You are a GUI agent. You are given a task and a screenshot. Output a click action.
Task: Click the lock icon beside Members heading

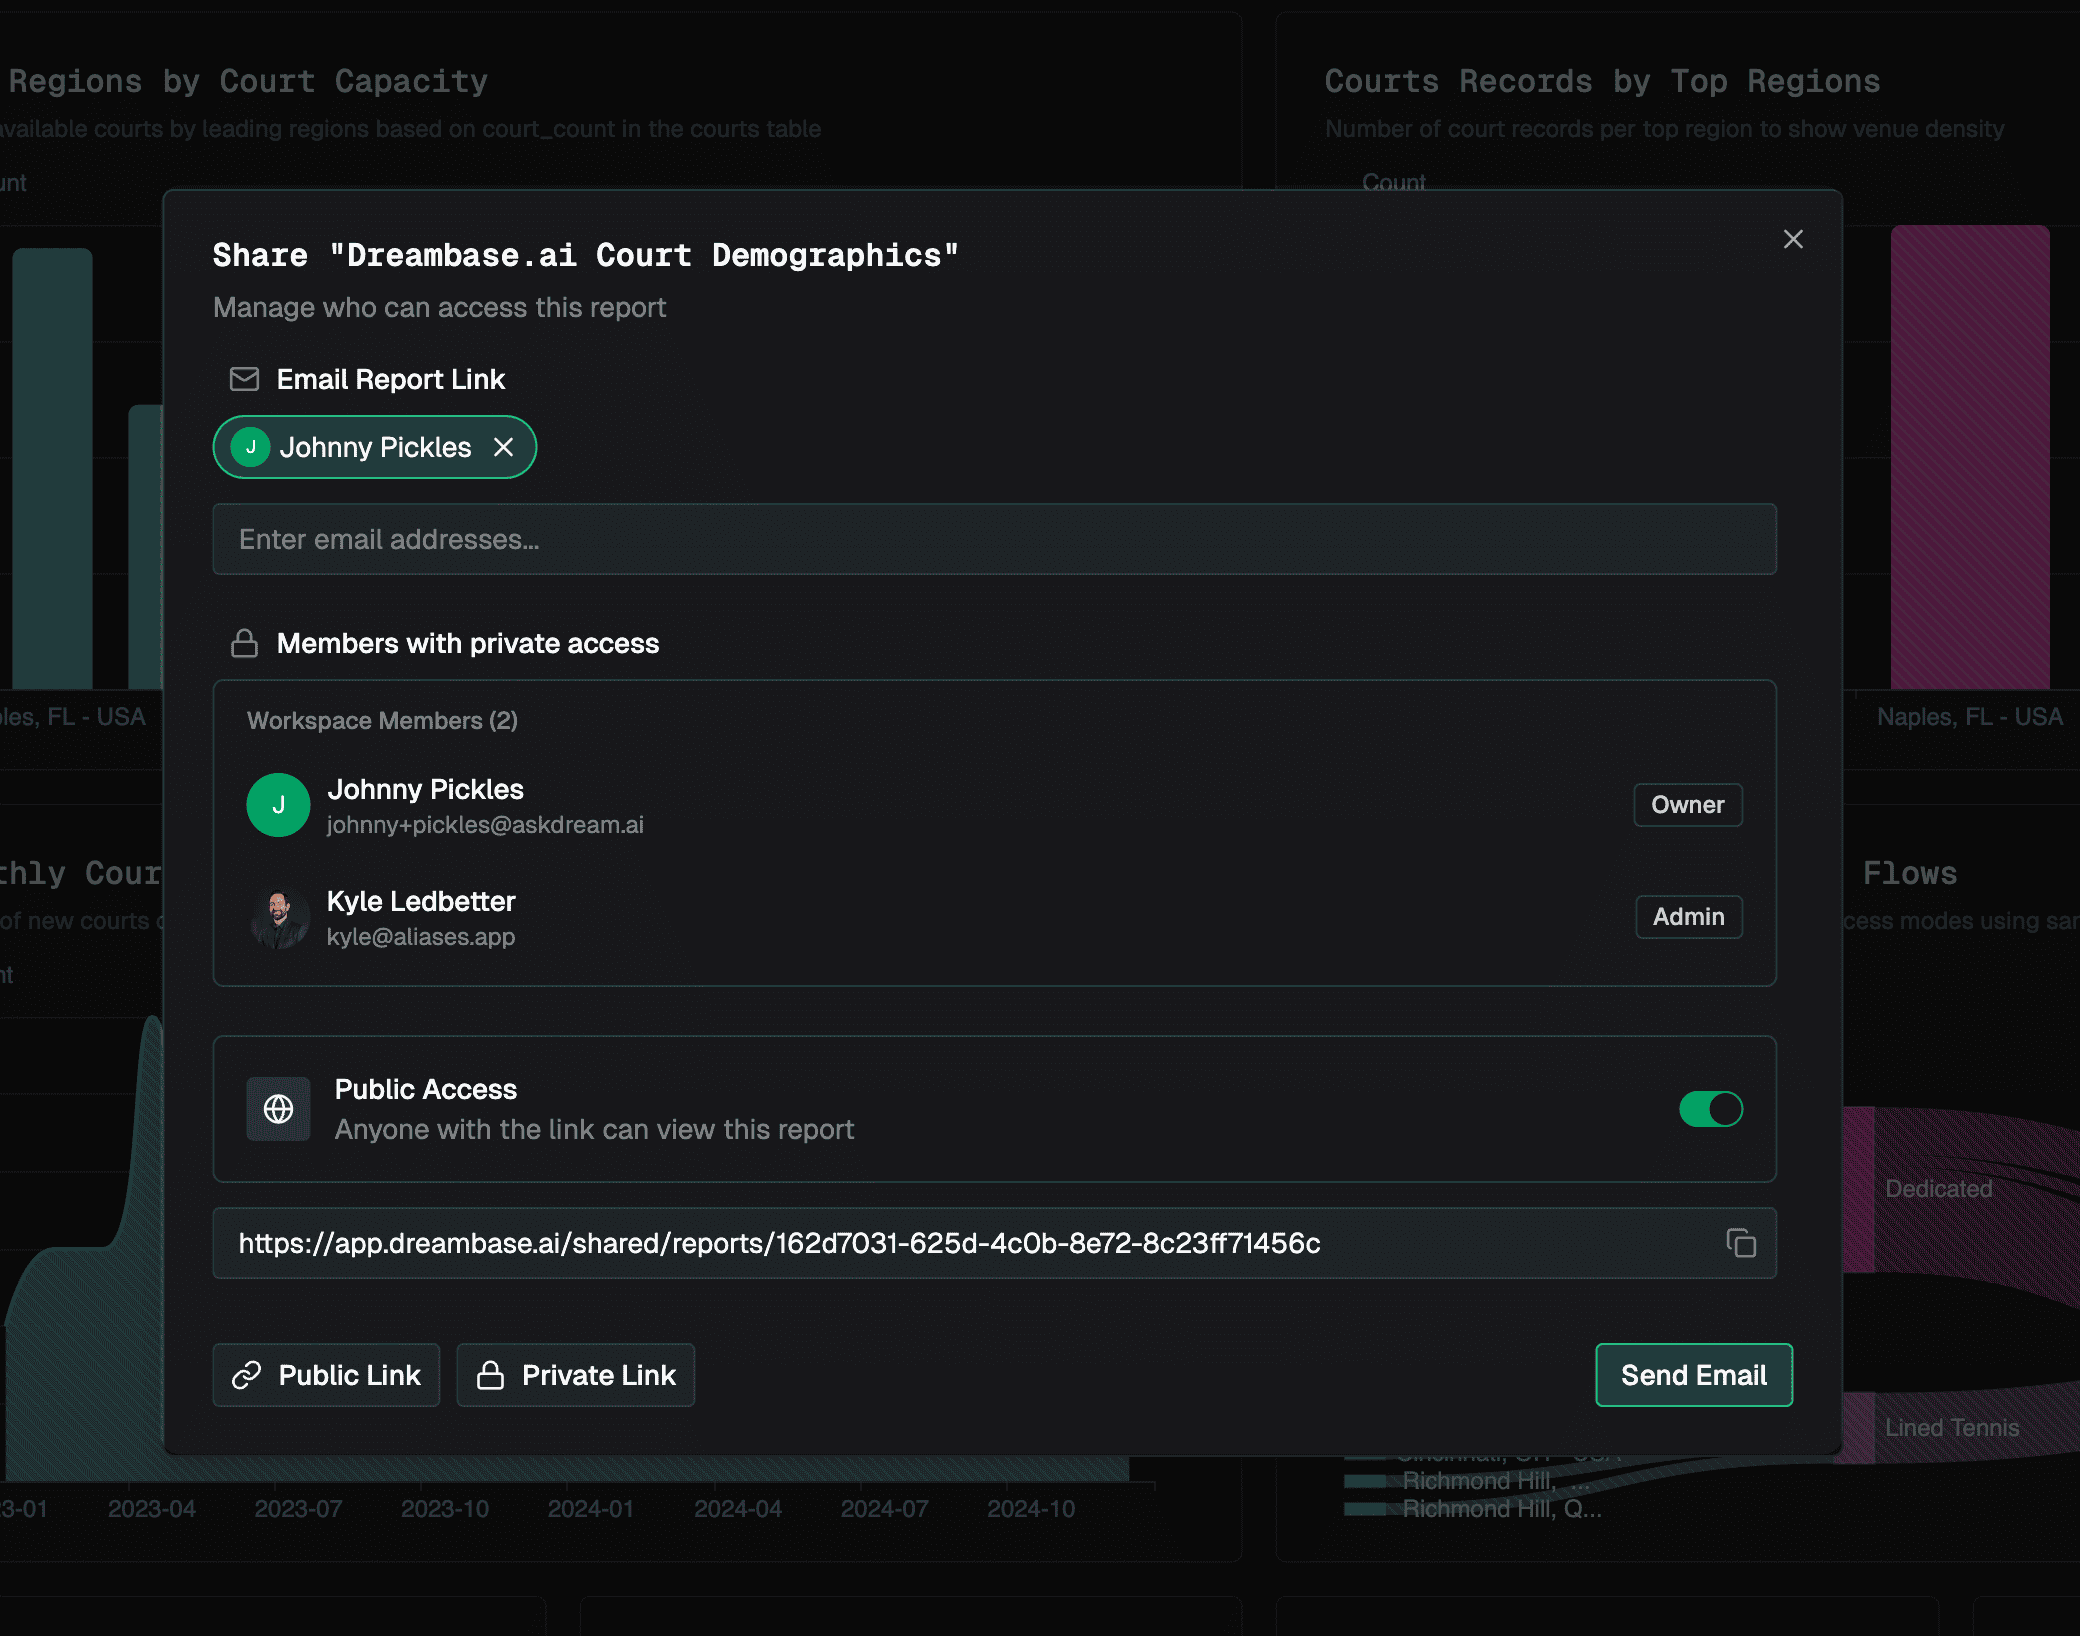[244, 643]
